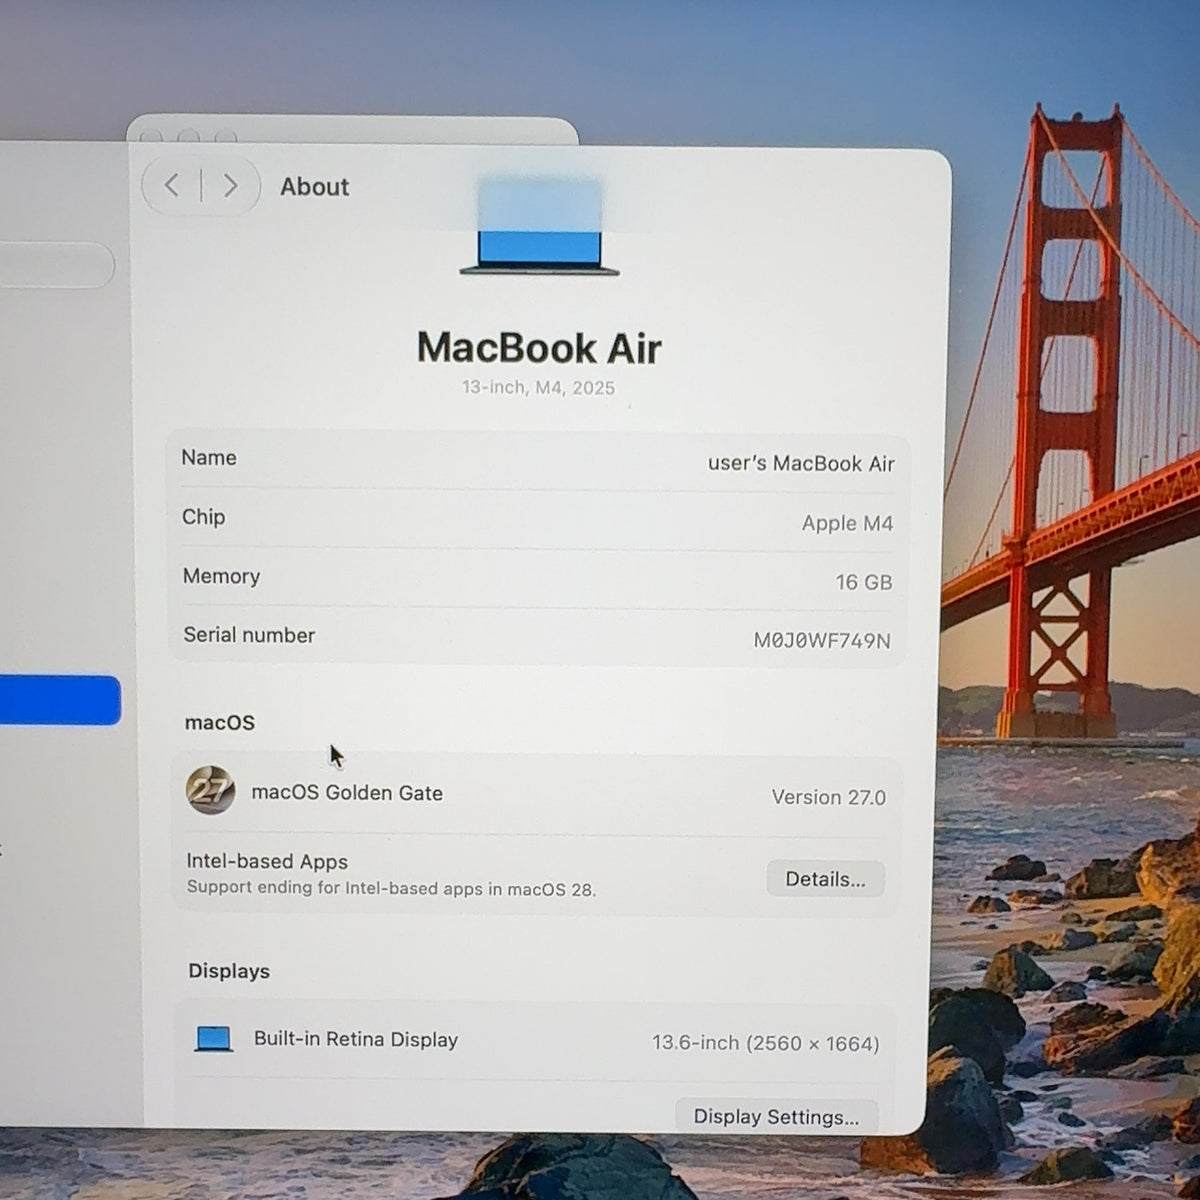Click the "macOS" section heading
1200x1200 pixels.
220,722
